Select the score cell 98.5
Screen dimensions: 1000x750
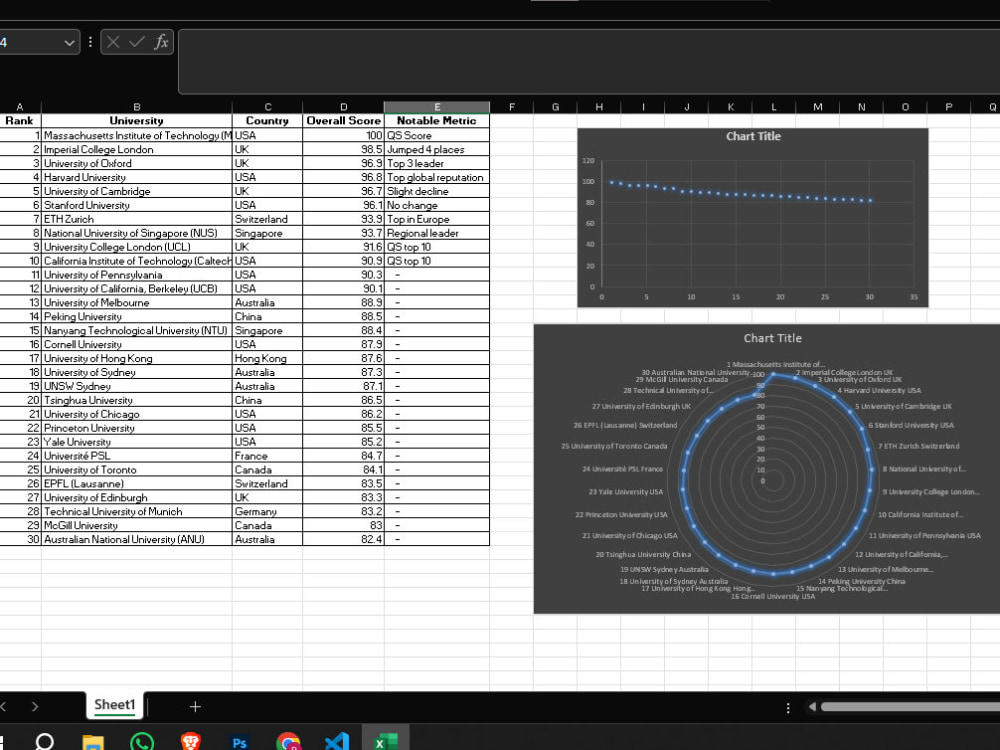pyautogui.click(x=343, y=149)
